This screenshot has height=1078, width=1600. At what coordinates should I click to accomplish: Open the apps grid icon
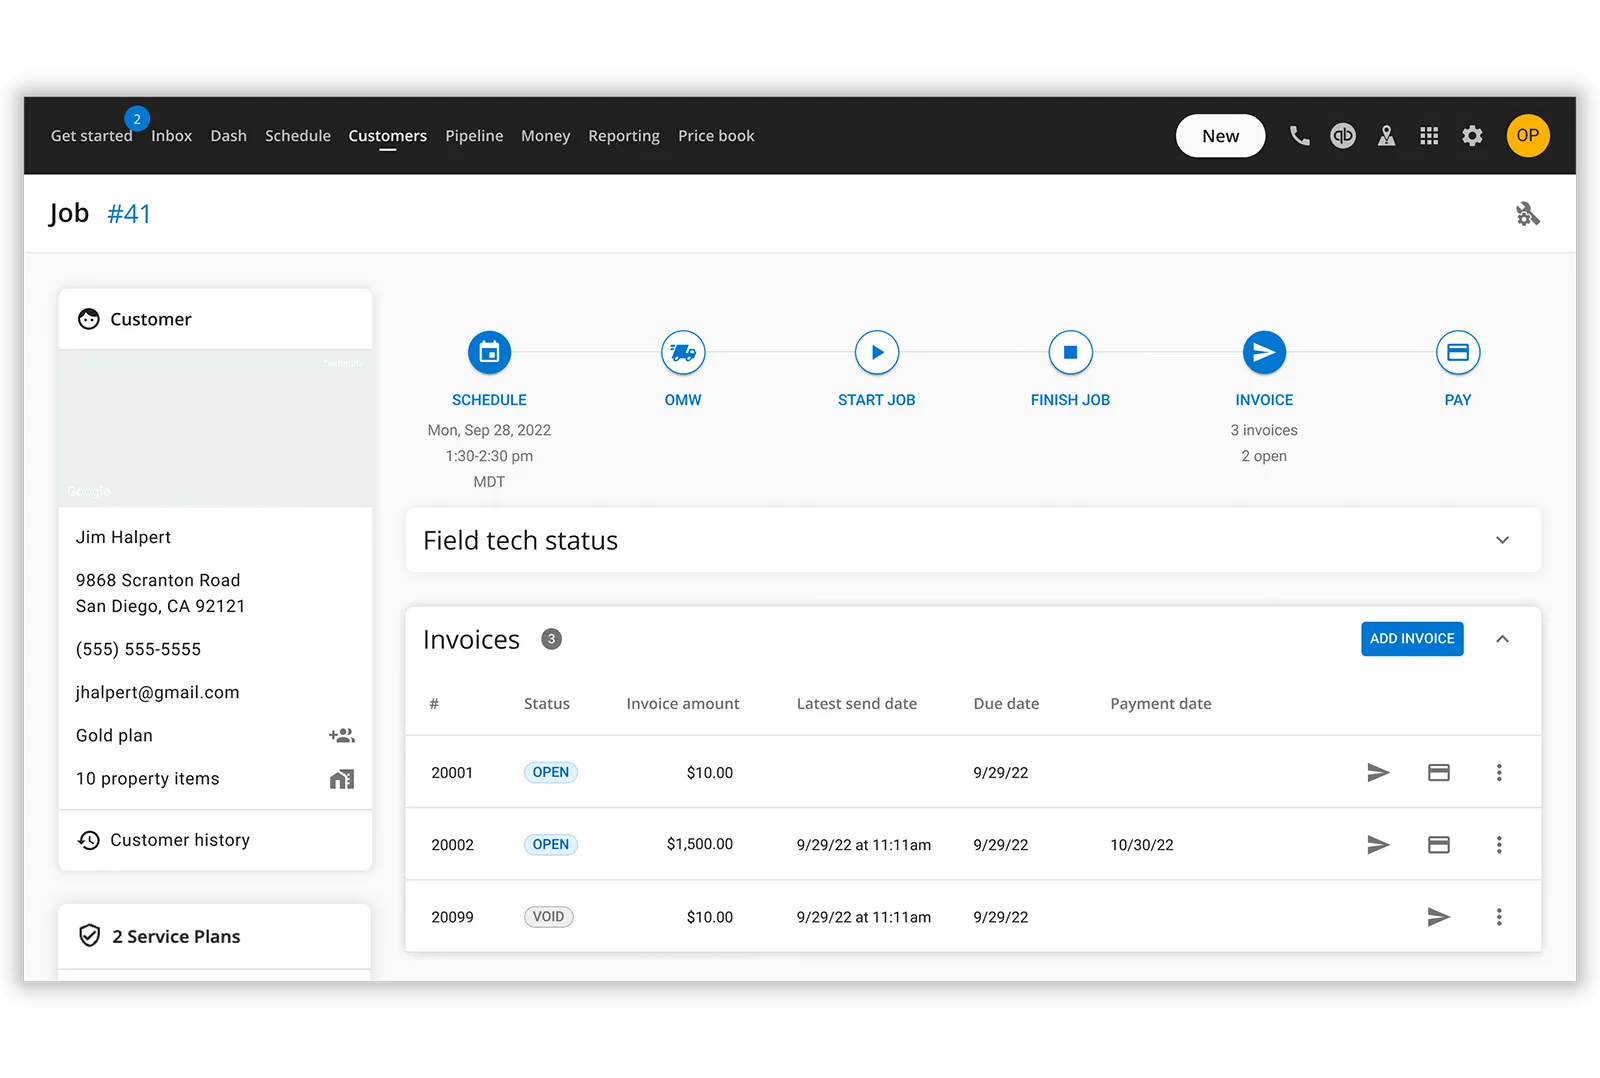point(1429,136)
